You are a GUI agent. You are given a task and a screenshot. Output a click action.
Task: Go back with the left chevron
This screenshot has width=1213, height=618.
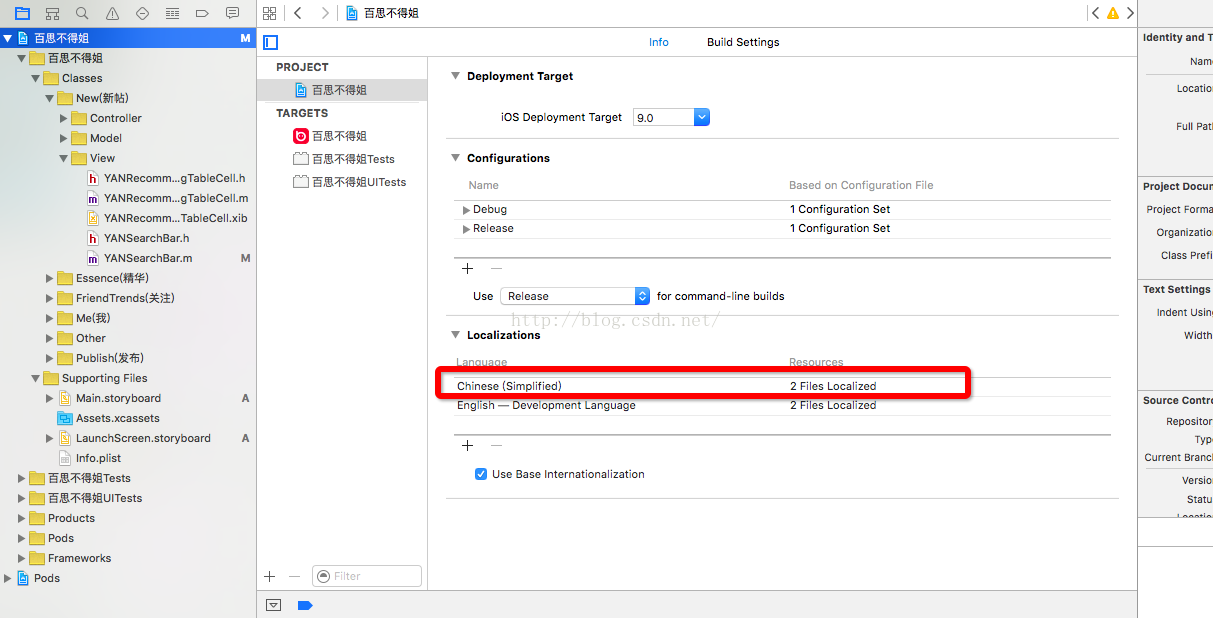pyautogui.click(x=298, y=13)
